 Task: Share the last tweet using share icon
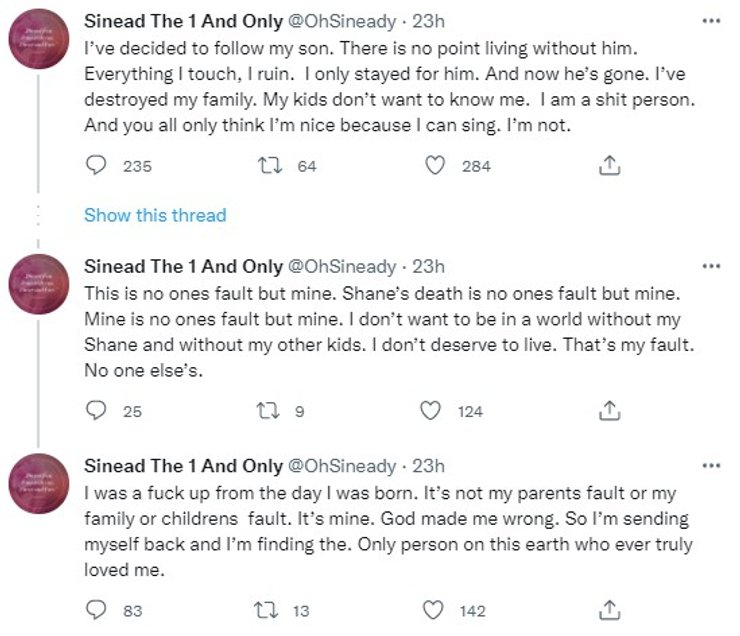(x=609, y=610)
